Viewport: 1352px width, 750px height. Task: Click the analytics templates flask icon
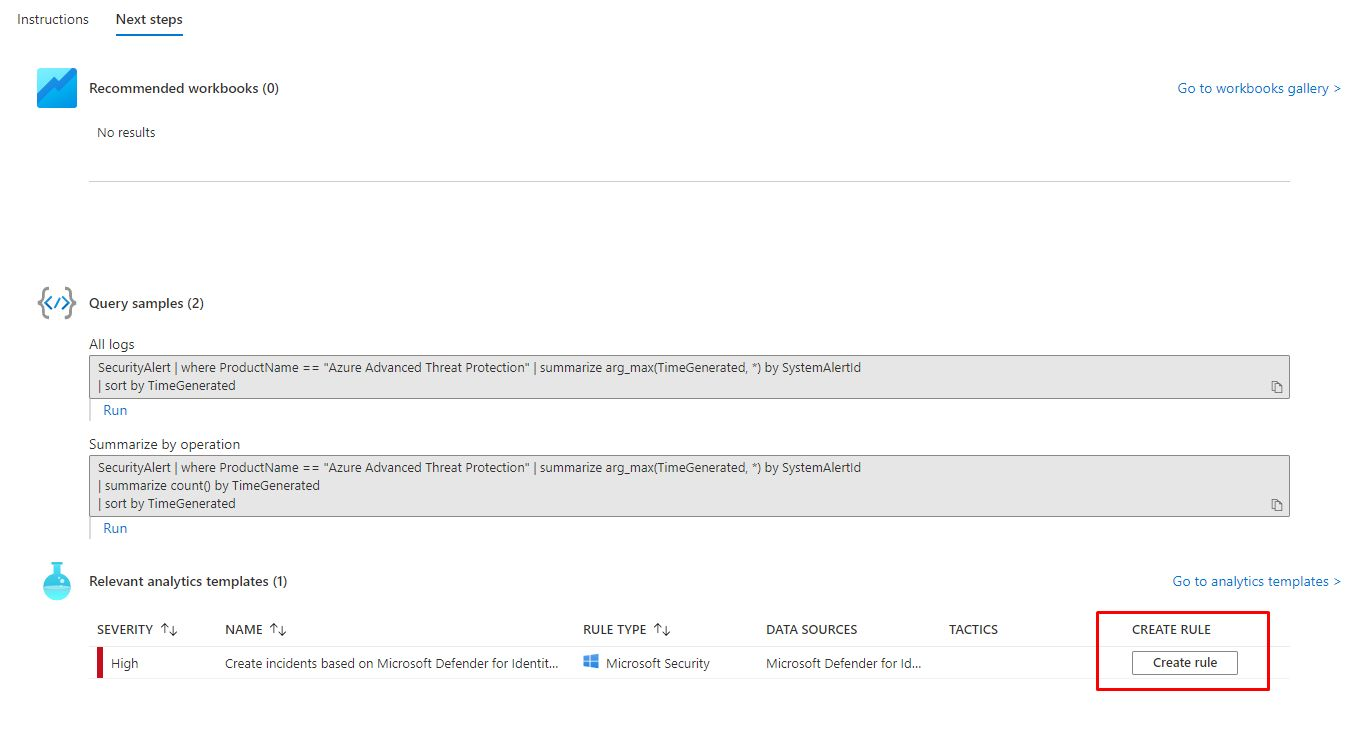point(57,581)
